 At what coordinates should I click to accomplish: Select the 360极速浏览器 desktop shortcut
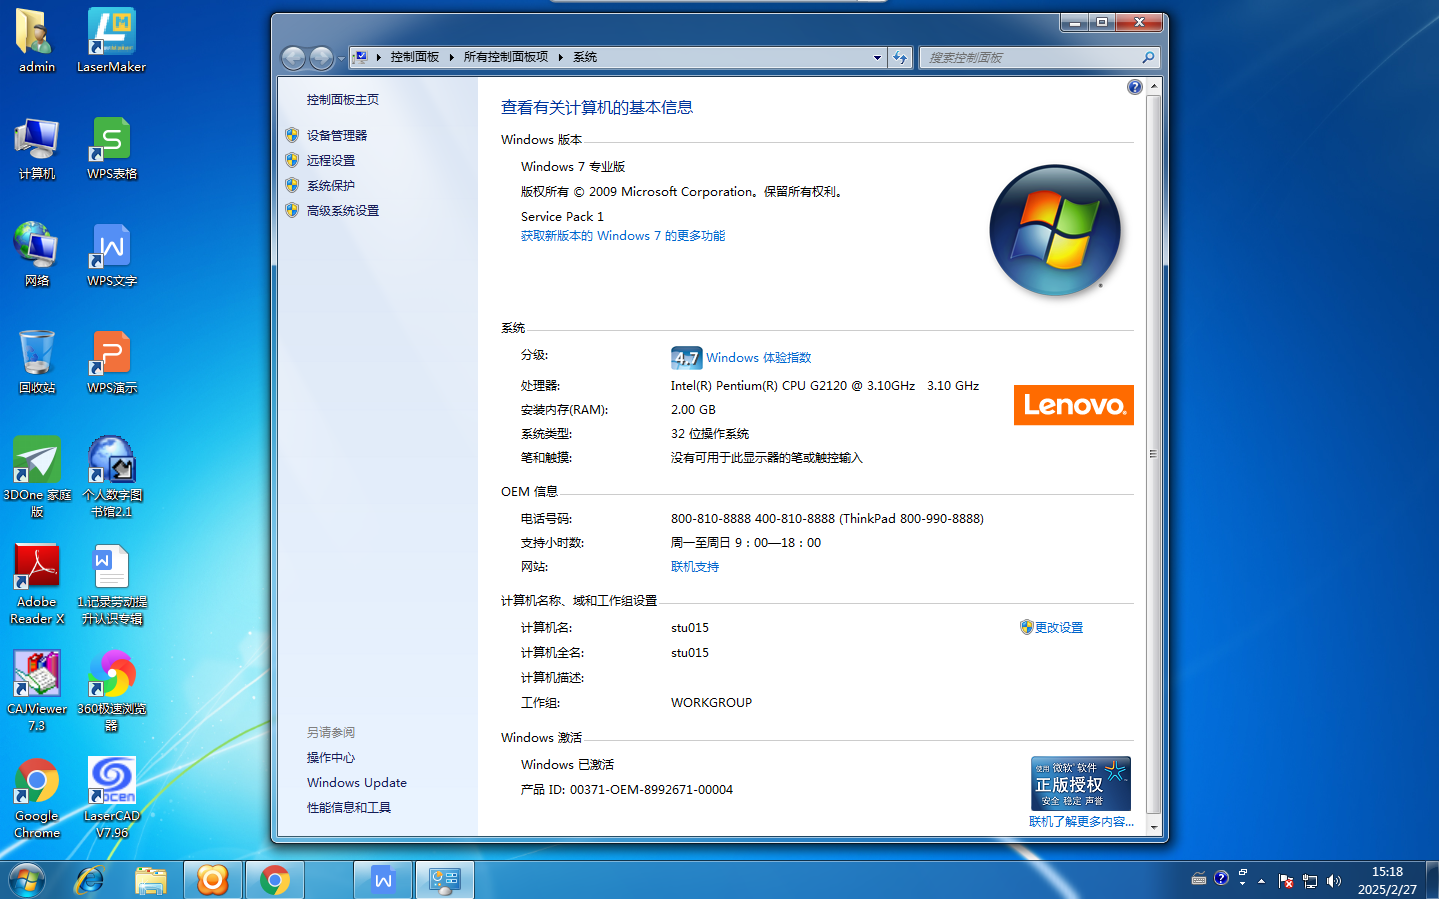(x=111, y=692)
